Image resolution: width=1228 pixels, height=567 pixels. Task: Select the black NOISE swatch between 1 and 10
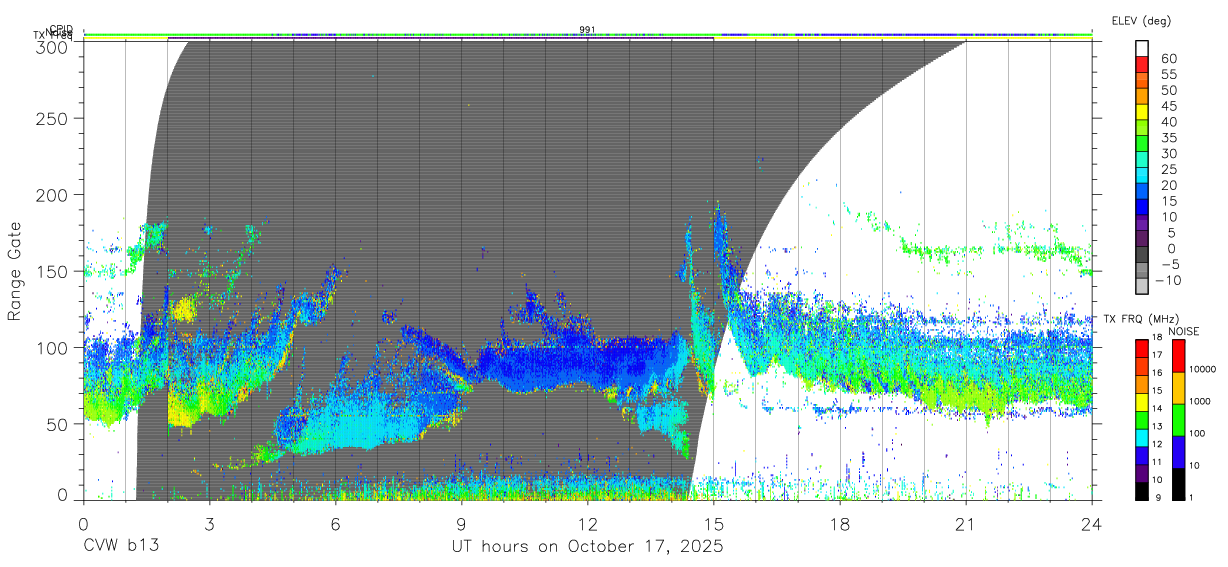(x=1178, y=484)
